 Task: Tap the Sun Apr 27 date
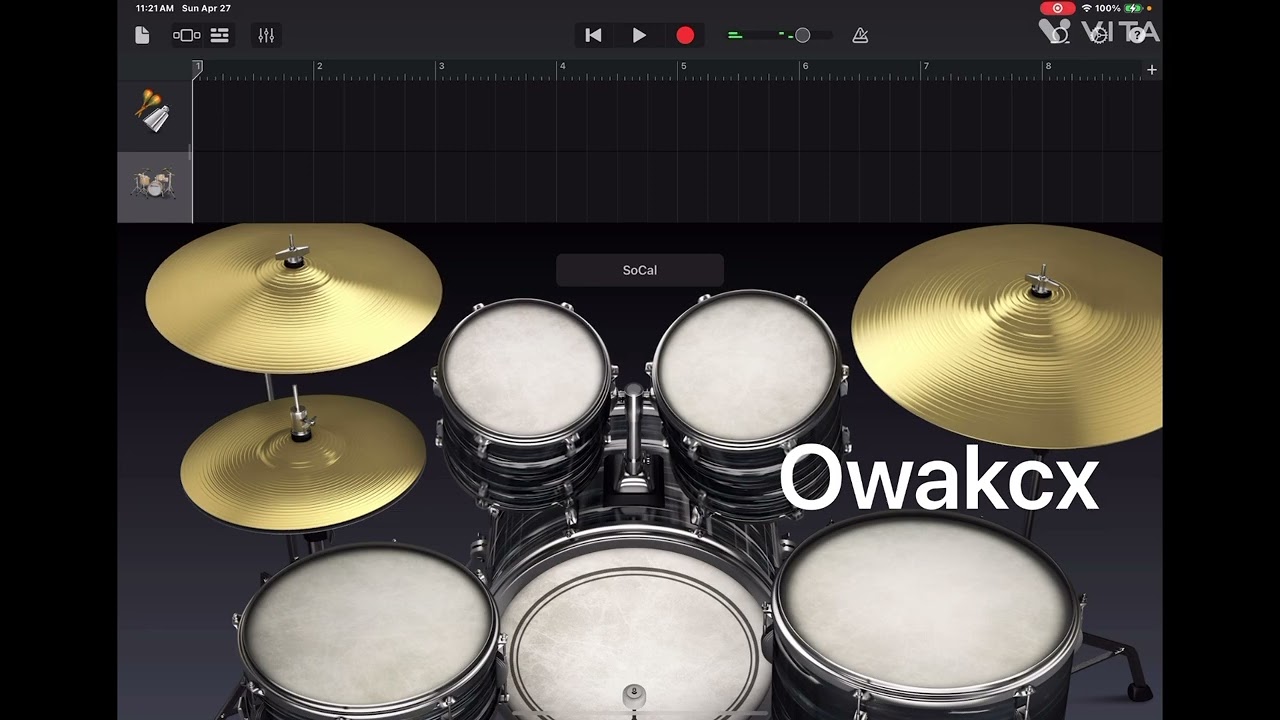(x=206, y=8)
